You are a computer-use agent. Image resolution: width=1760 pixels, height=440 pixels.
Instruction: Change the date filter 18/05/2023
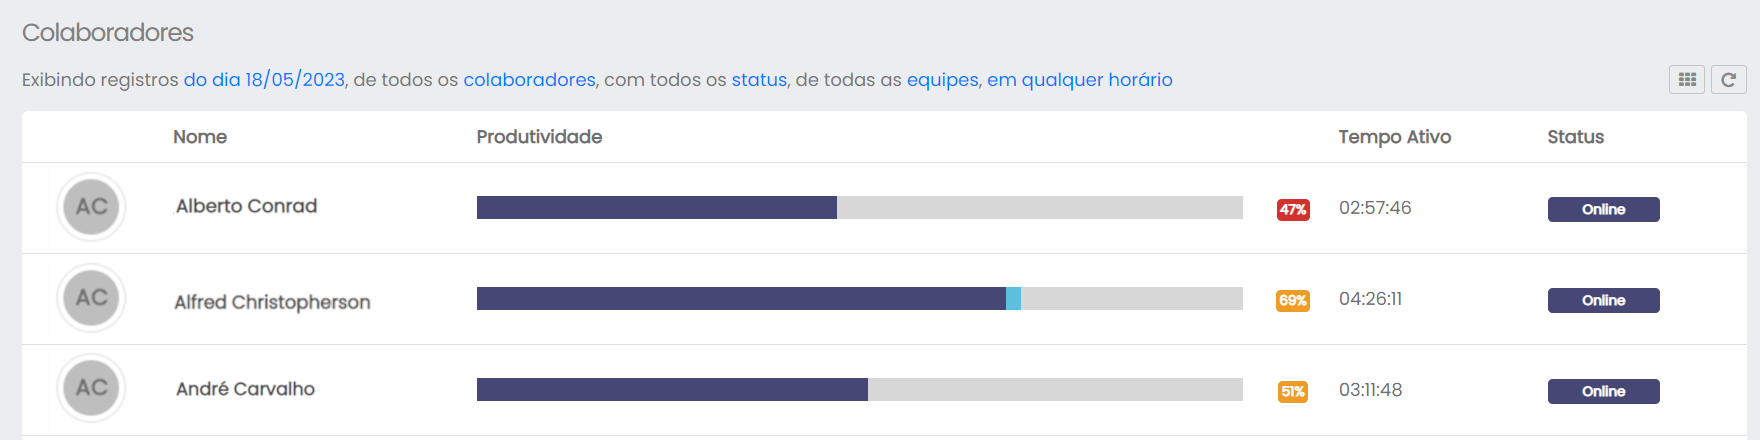[x=264, y=80]
